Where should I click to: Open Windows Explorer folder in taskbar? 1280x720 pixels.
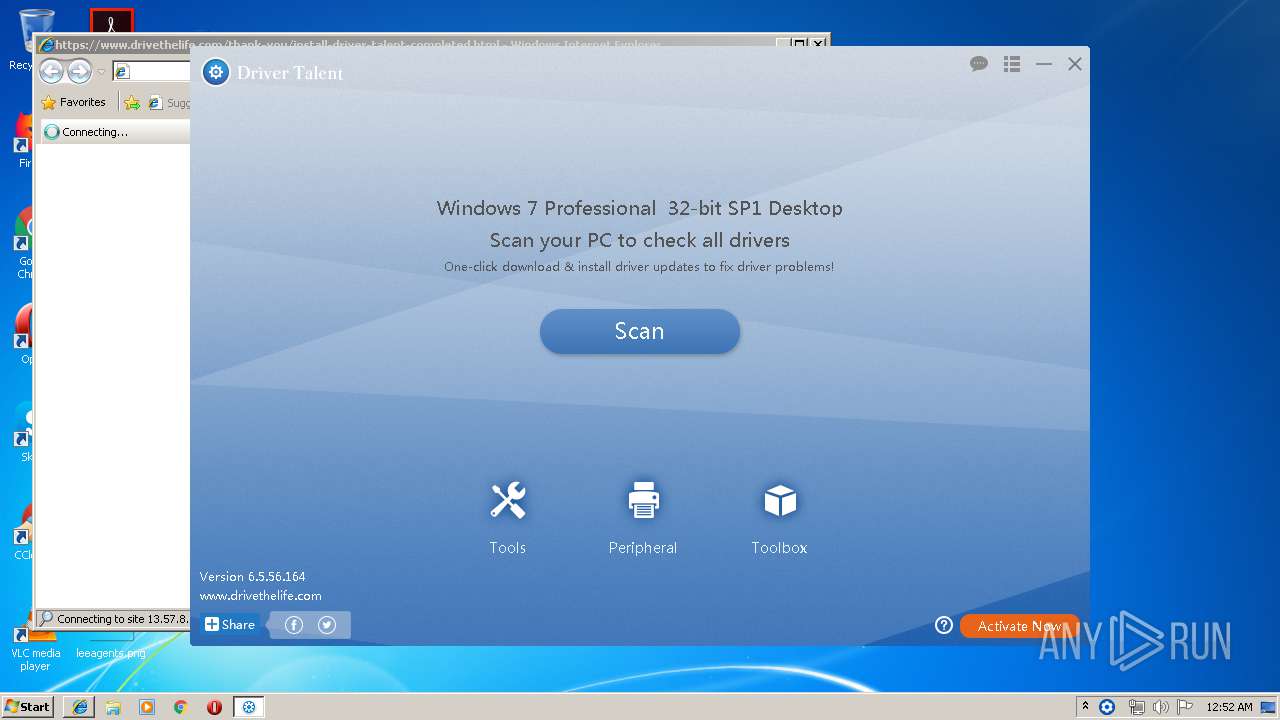point(113,707)
